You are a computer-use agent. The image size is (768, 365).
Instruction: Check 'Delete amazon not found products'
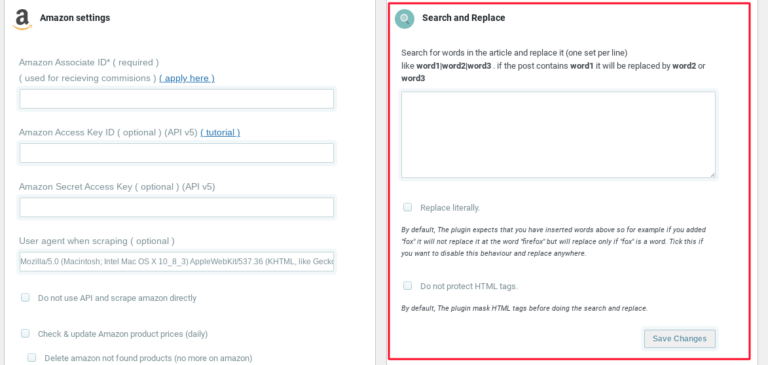(32, 358)
